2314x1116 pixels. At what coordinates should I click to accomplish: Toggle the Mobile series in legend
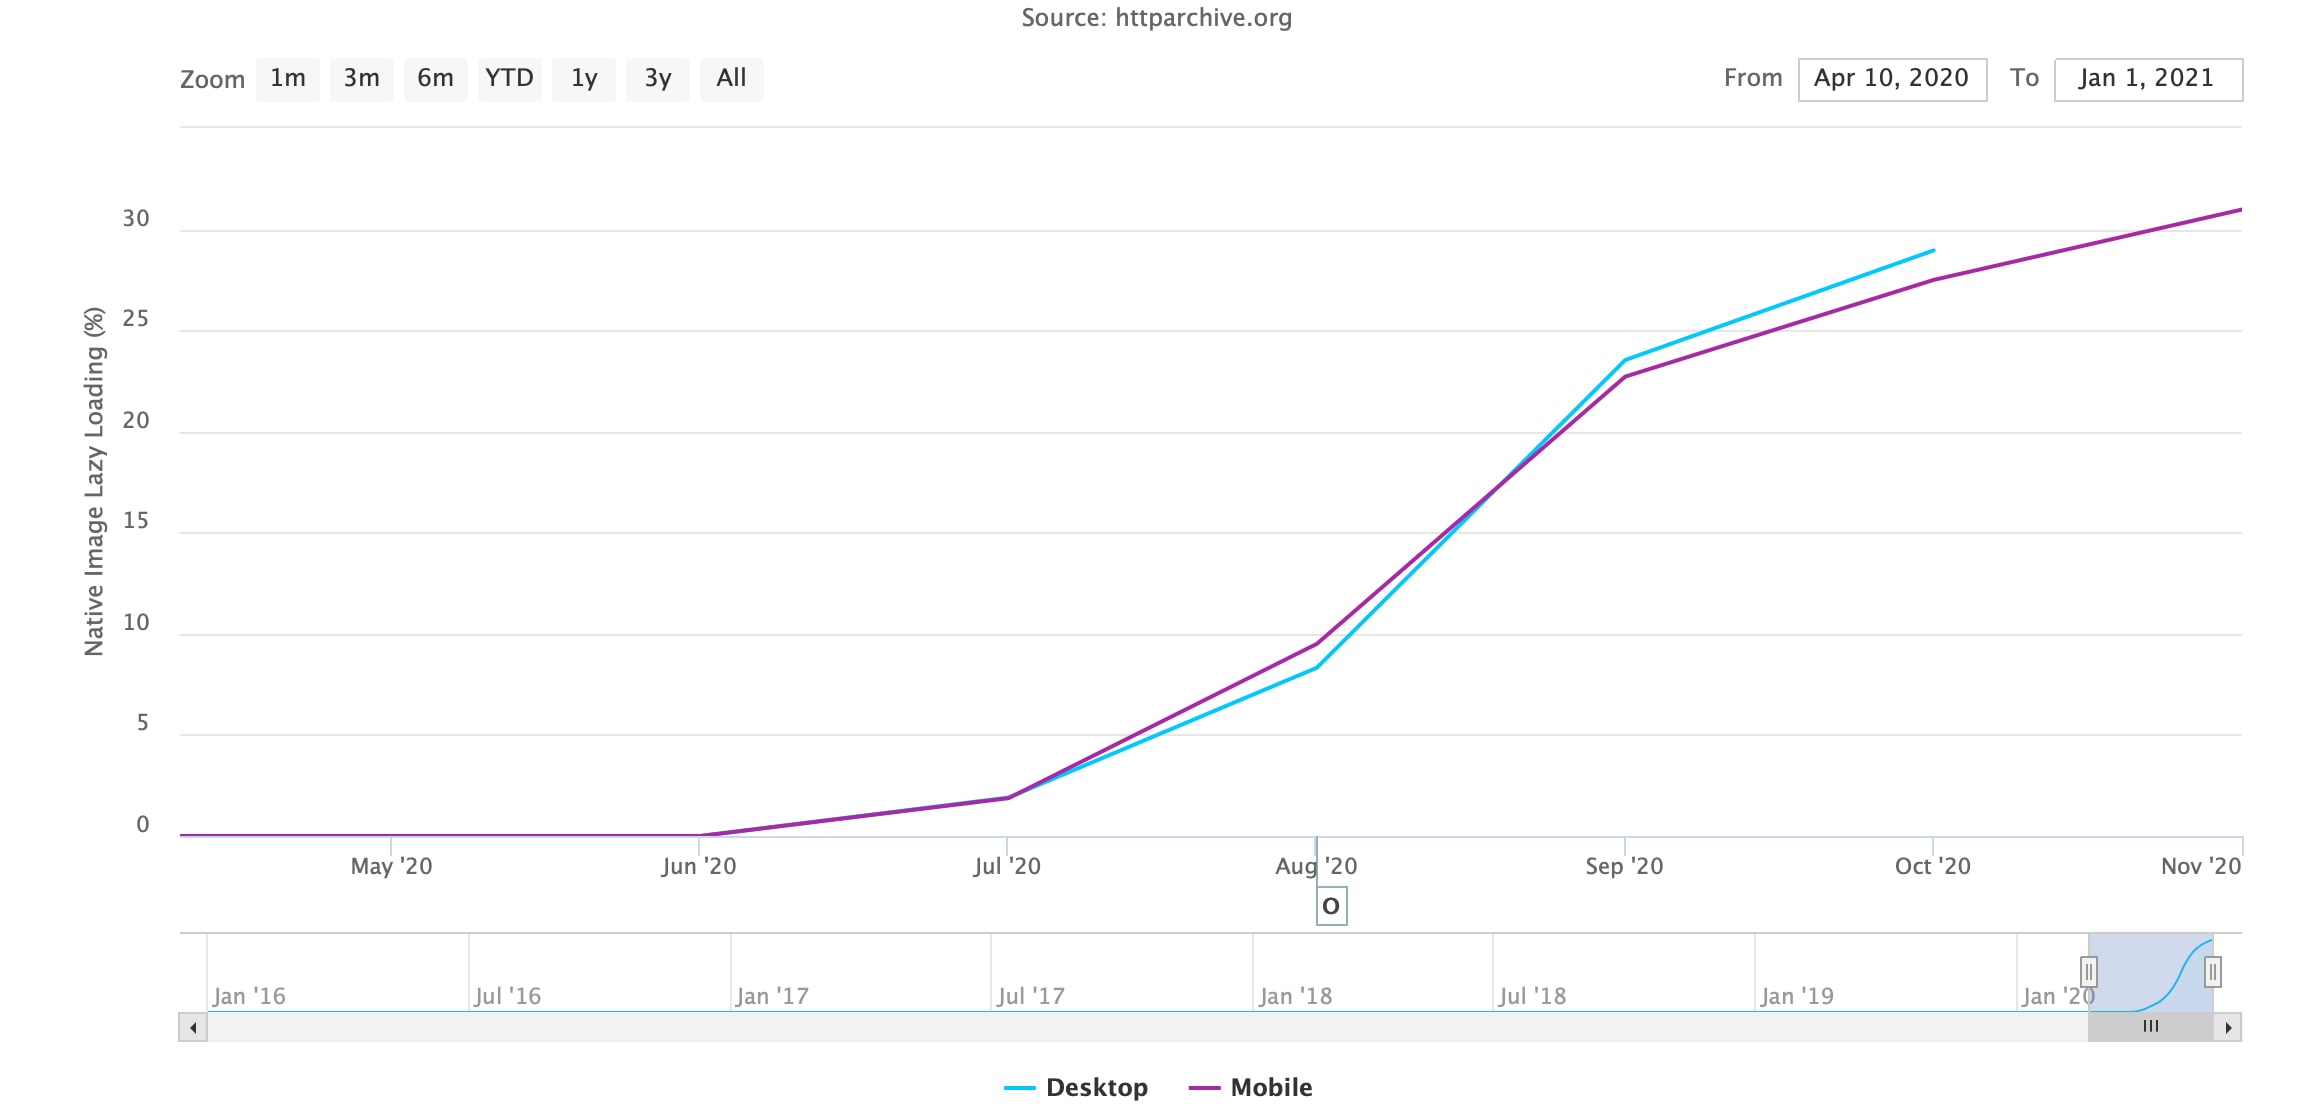click(1271, 1087)
